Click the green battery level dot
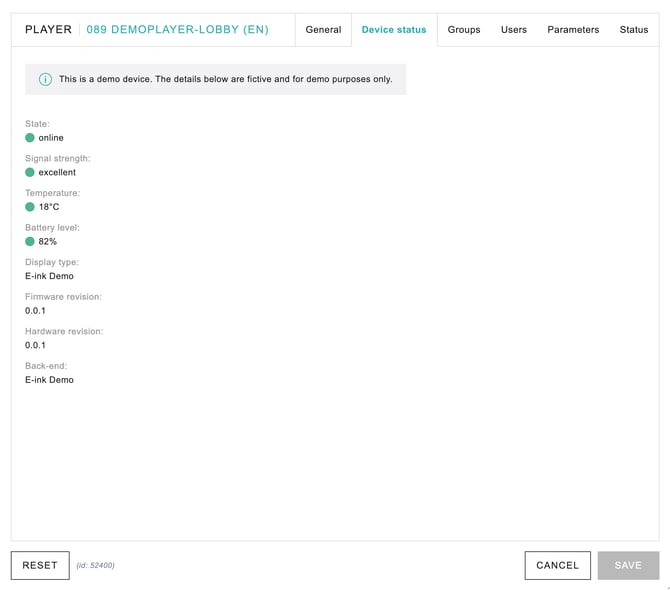Image resolution: width=670 pixels, height=590 pixels. pyautogui.click(x=30, y=241)
